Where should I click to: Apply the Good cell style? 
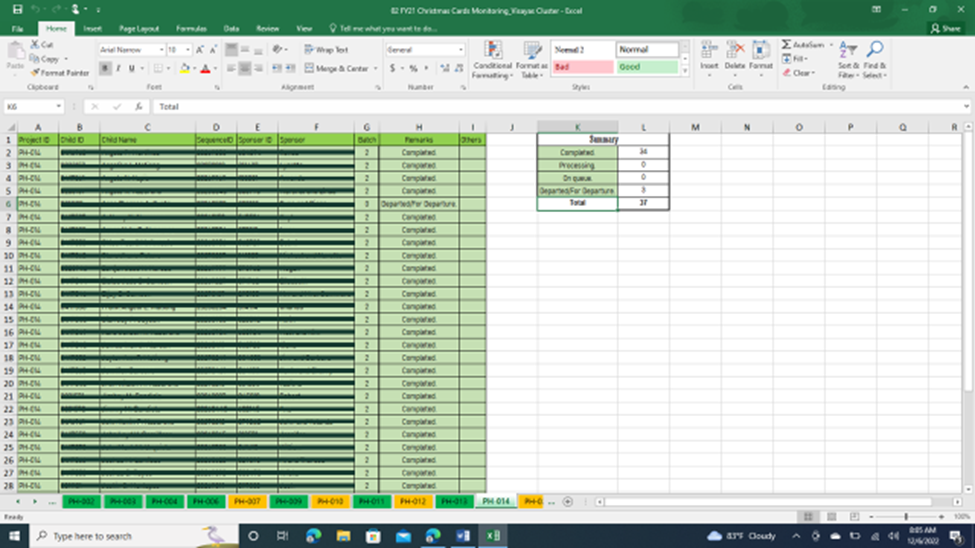click(x=647, y=67)
